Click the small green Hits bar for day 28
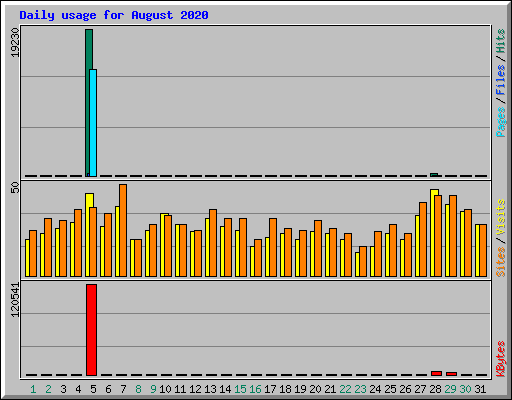This screenshot has height=400, width=512. click(x=434, y=175)
